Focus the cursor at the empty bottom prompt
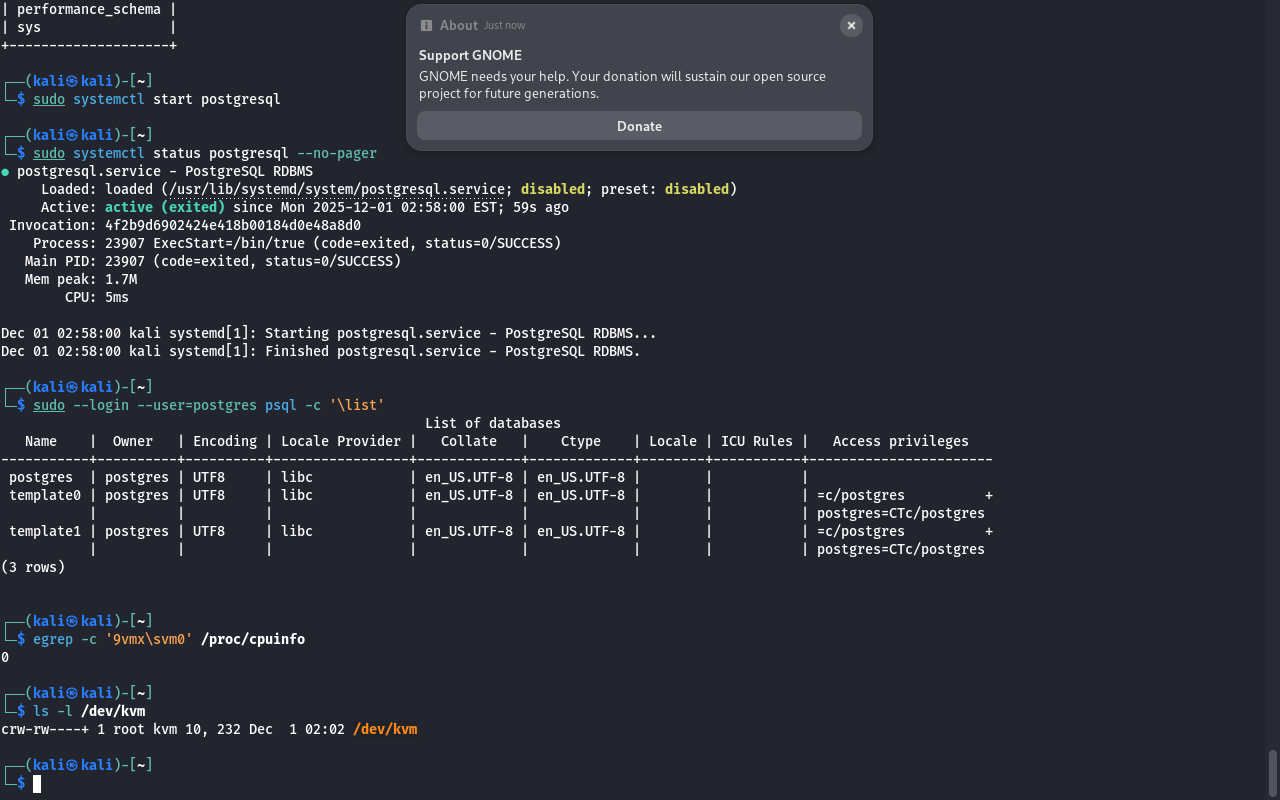 tap(37, 784)
